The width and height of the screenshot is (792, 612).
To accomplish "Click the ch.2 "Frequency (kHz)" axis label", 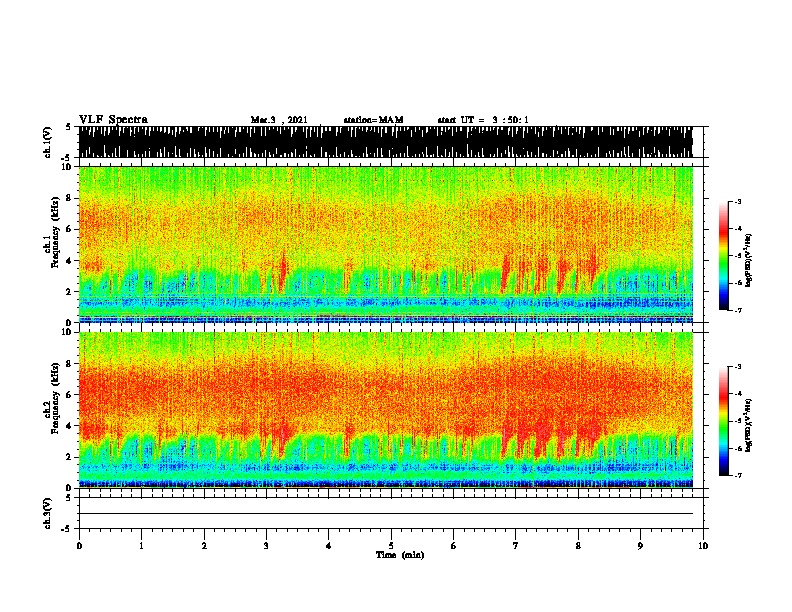I will pyautogui.click(x=55, y=398).
